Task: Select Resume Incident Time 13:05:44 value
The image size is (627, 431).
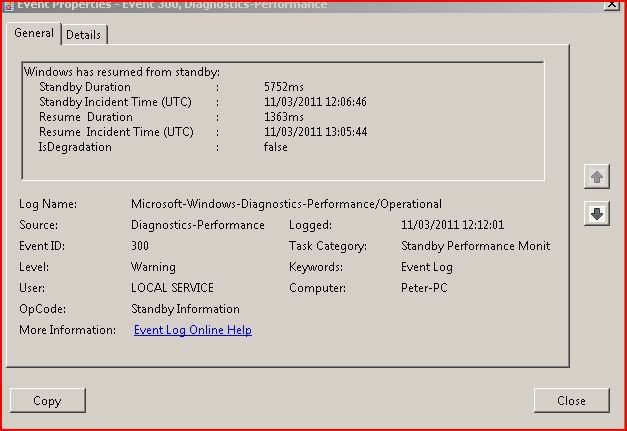Action: (x=315, y=132)
